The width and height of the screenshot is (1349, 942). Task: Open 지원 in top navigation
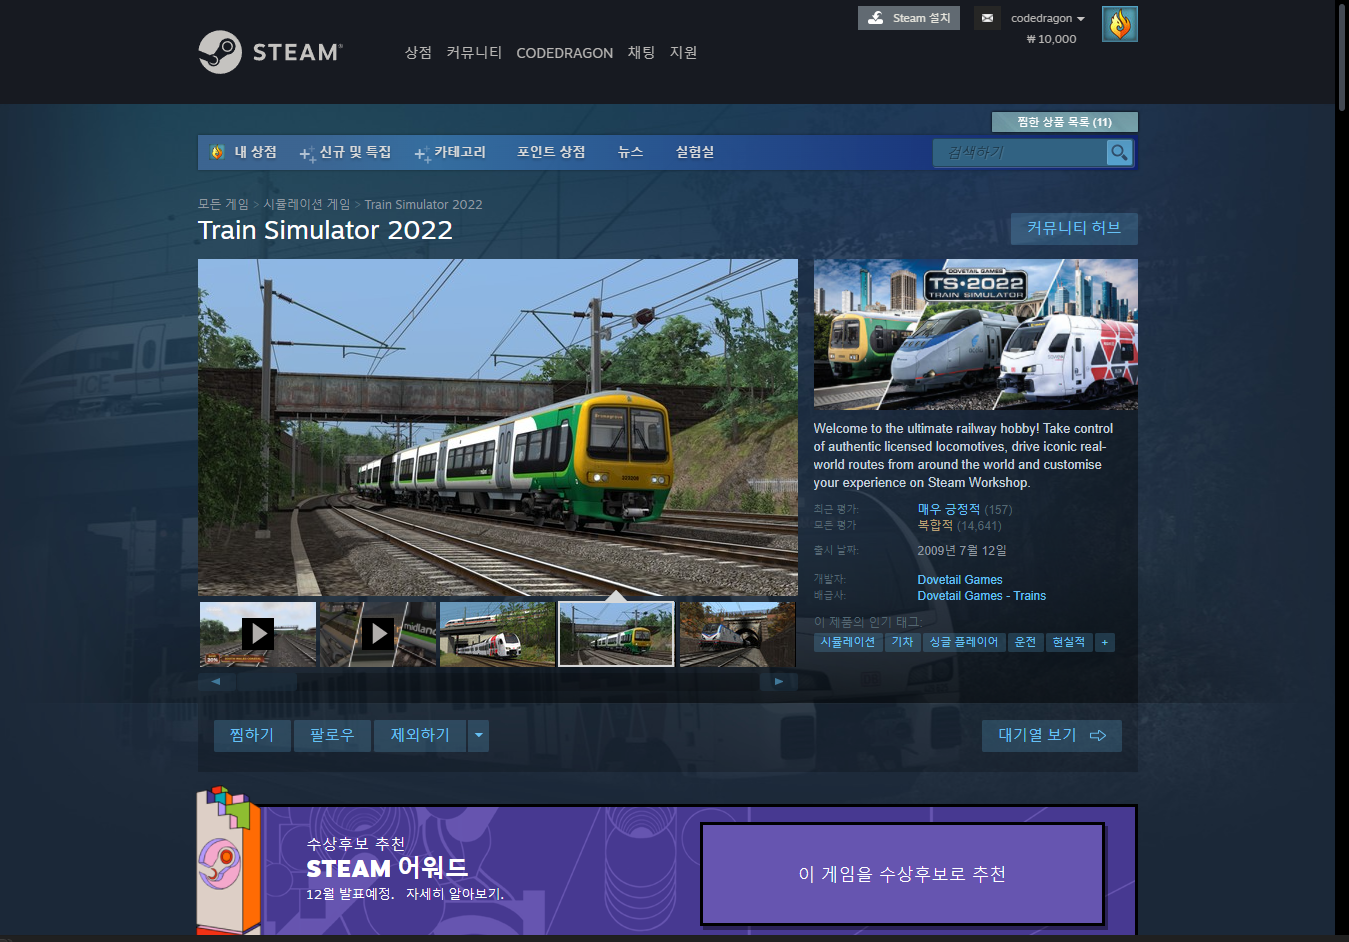[683, 52]
